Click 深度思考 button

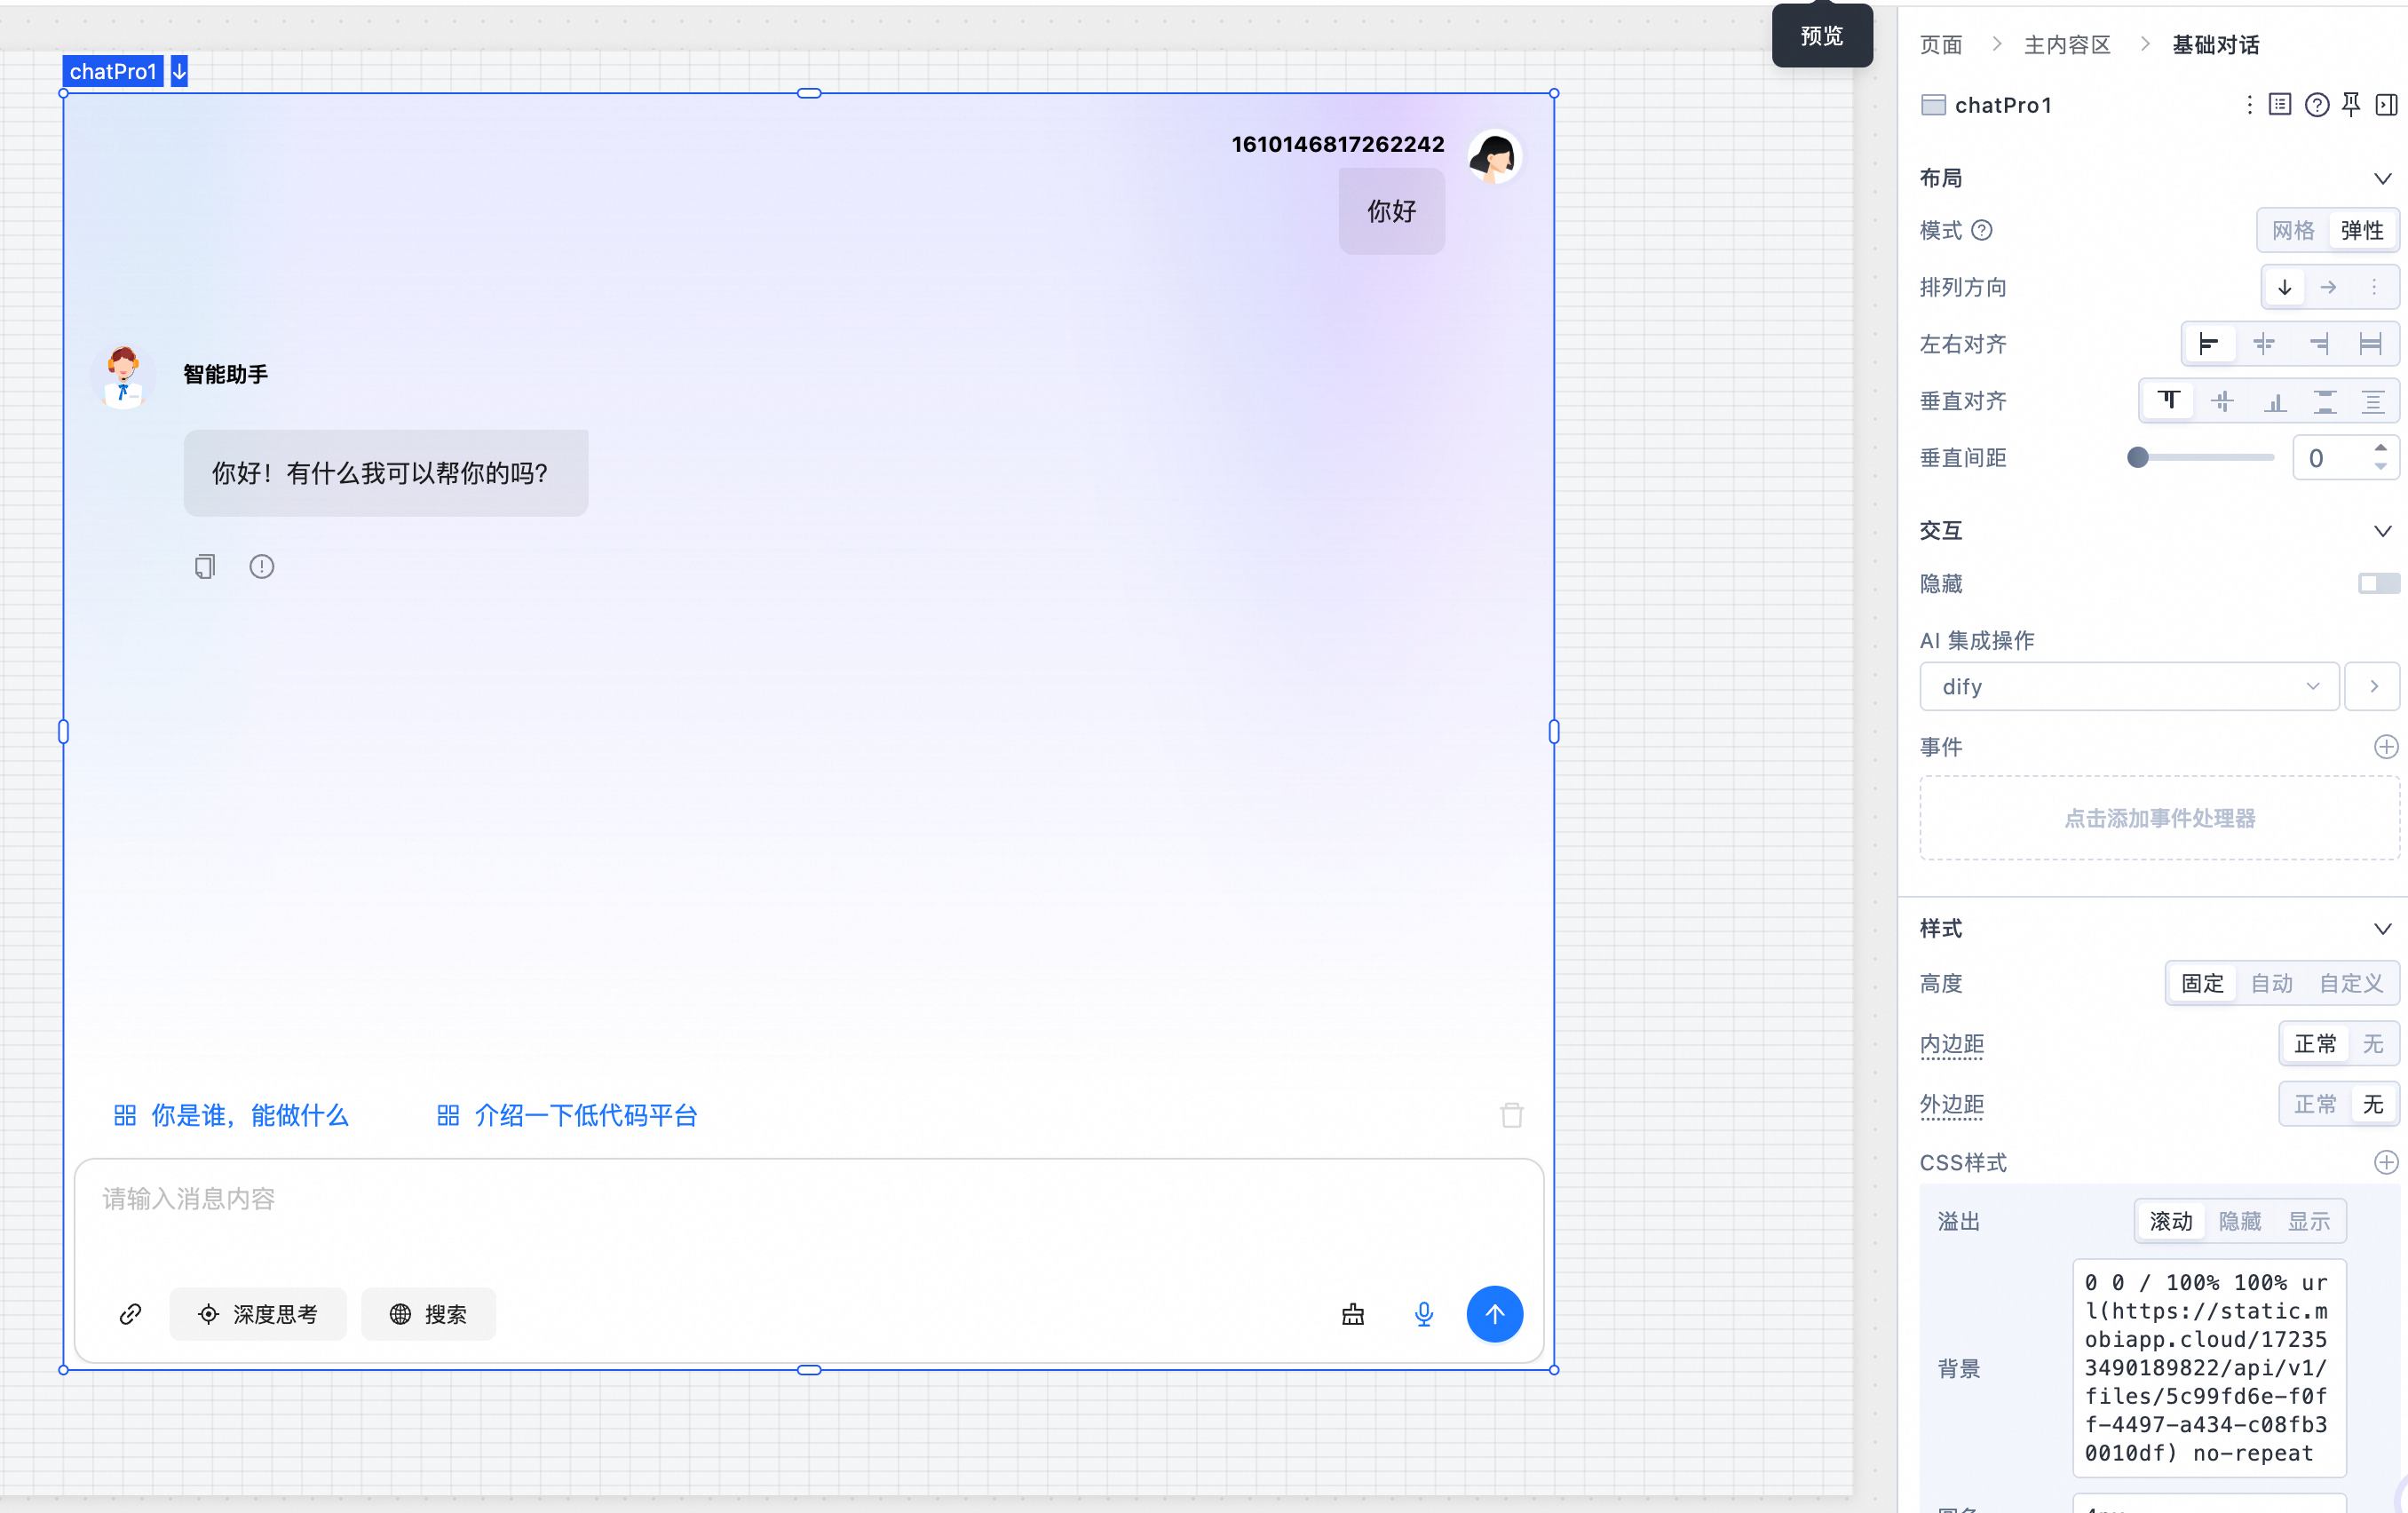point(258,1313)
